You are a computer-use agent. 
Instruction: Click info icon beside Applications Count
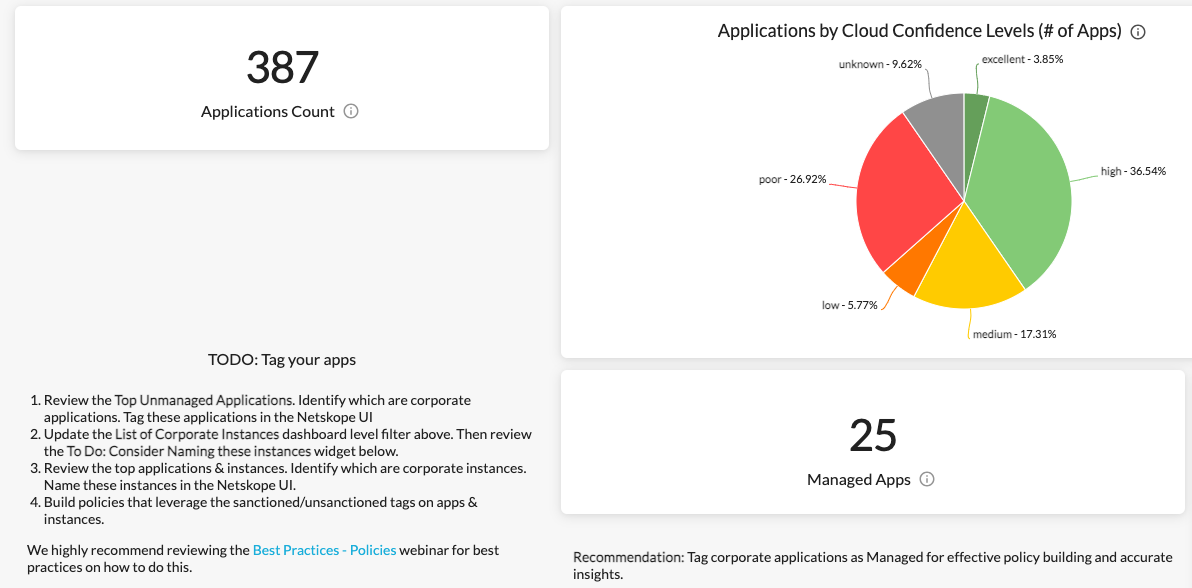(350, 111)
